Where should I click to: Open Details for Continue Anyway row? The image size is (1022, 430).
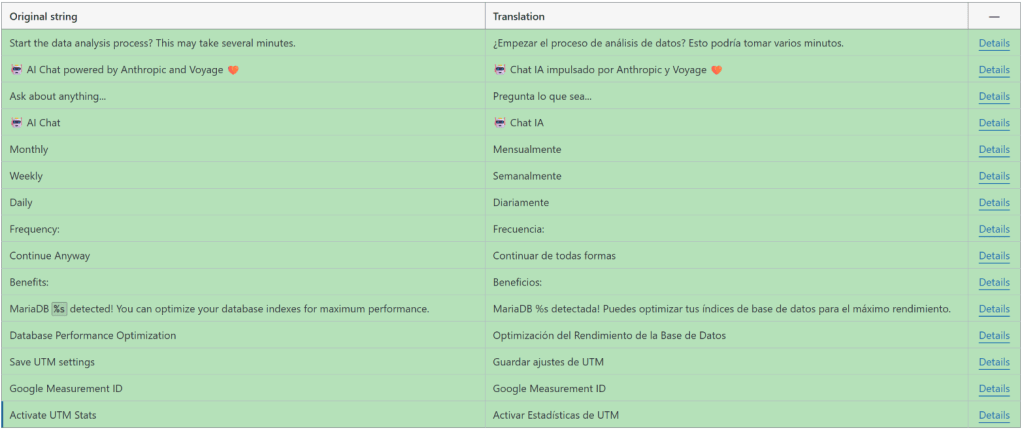tap(994, 256)
